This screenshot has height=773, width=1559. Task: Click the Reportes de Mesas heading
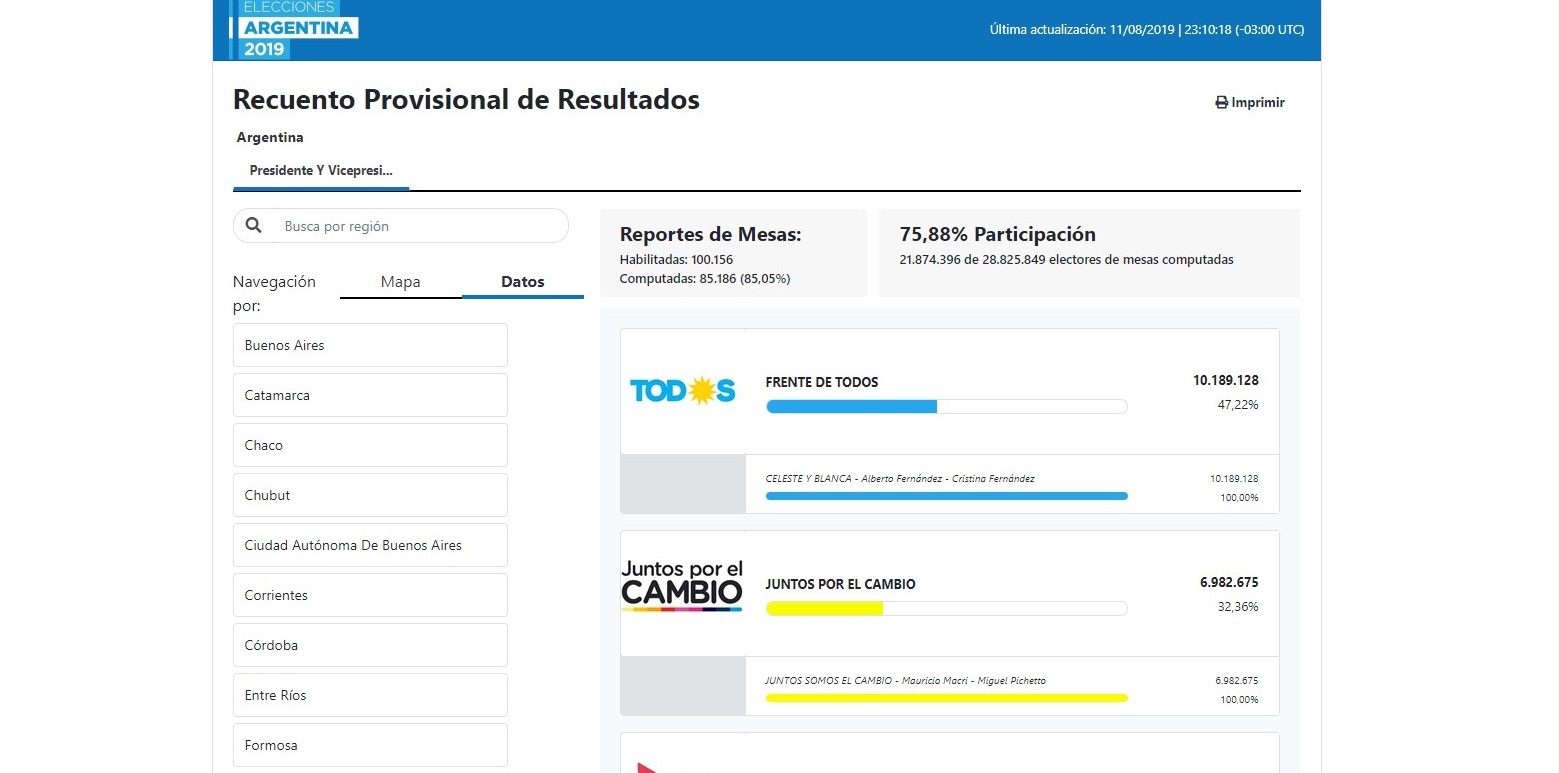(x=711, y=234)
